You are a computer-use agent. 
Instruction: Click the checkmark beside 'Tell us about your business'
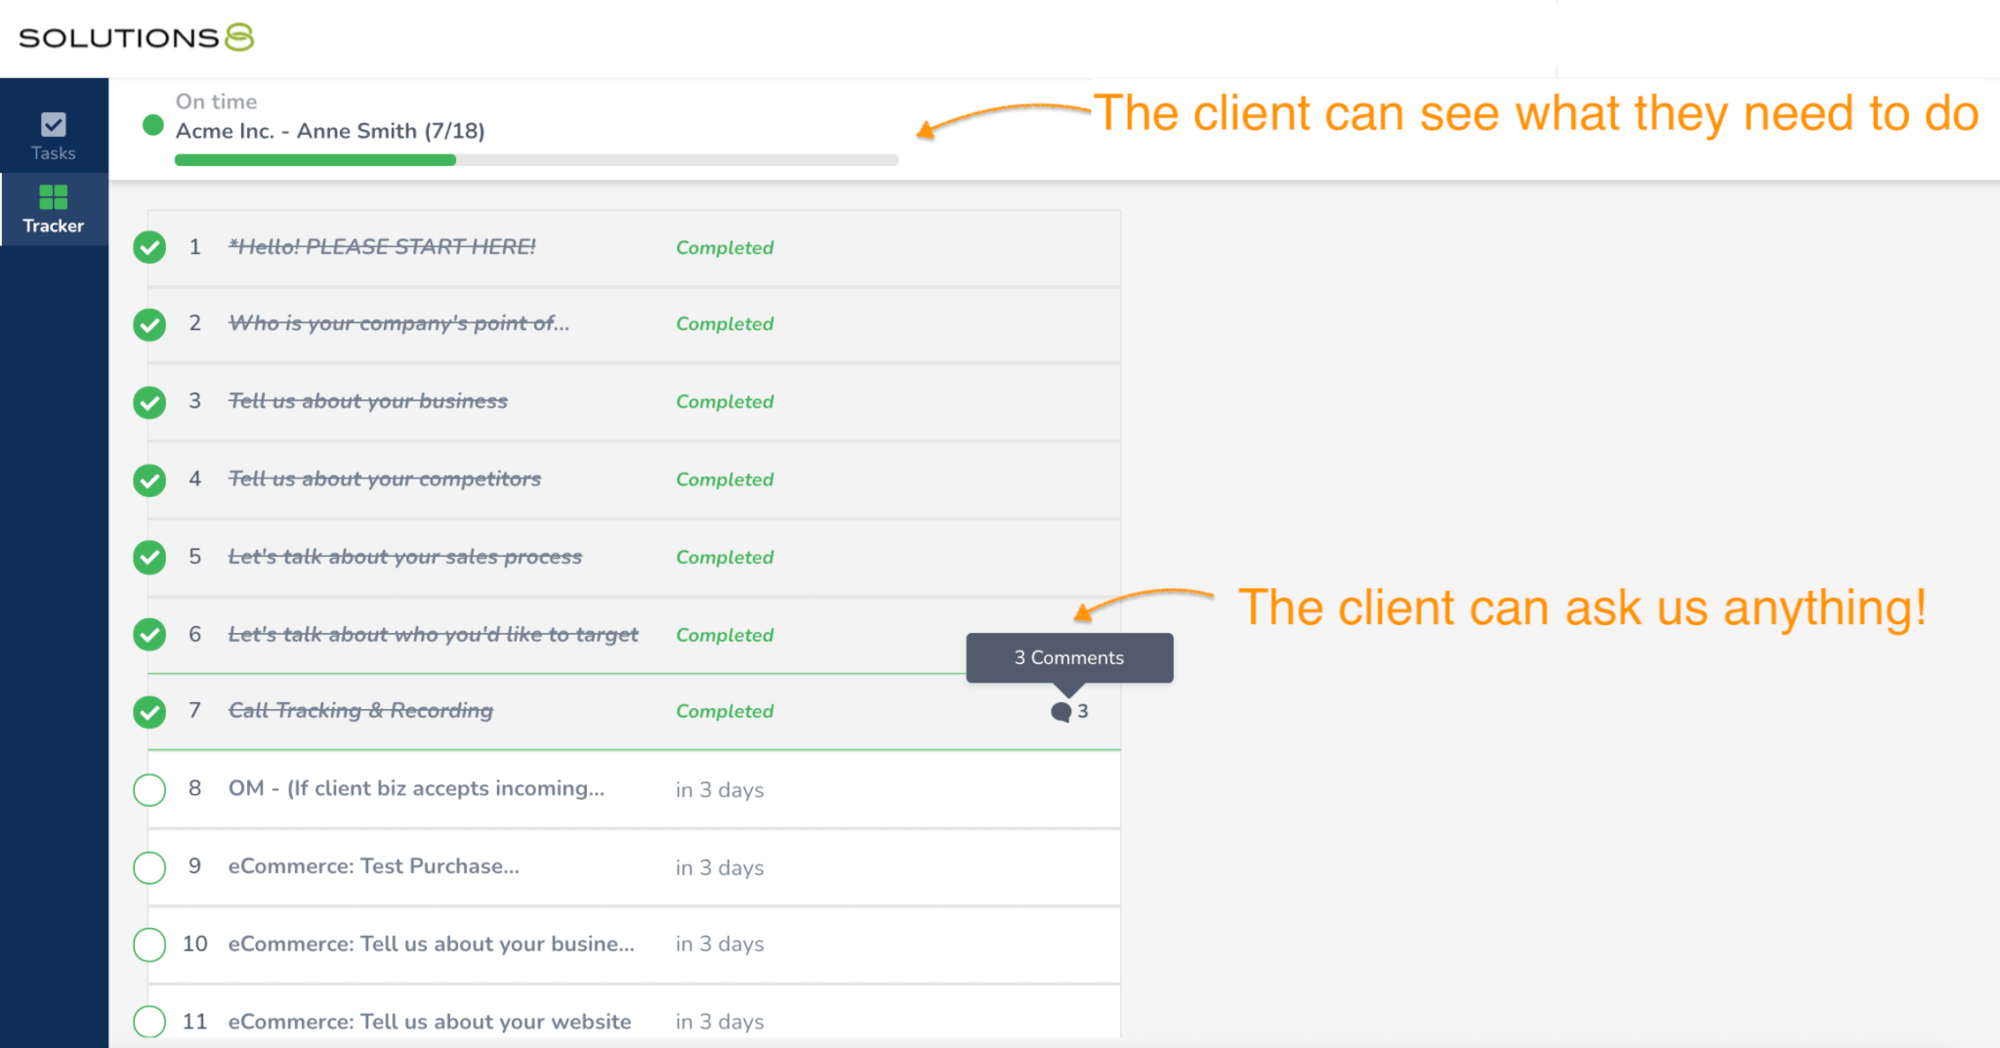tap(149, 401)
